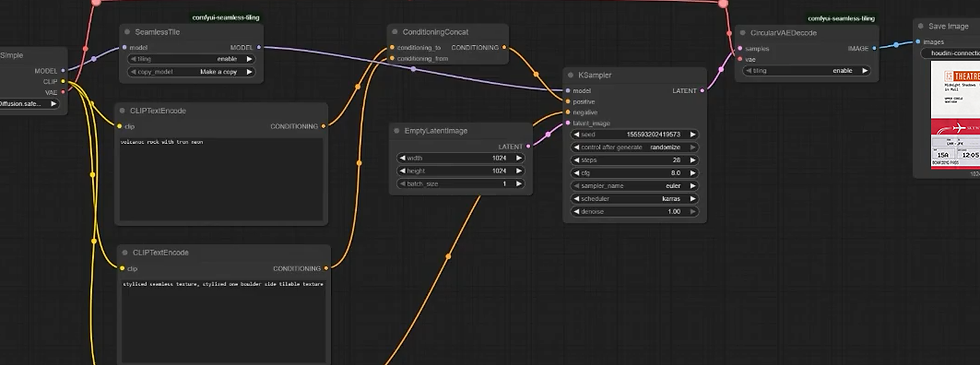Open the control after generate randomize dropdown
The width and height of the screenshot is (980, 365).
(x=635, y=147)
